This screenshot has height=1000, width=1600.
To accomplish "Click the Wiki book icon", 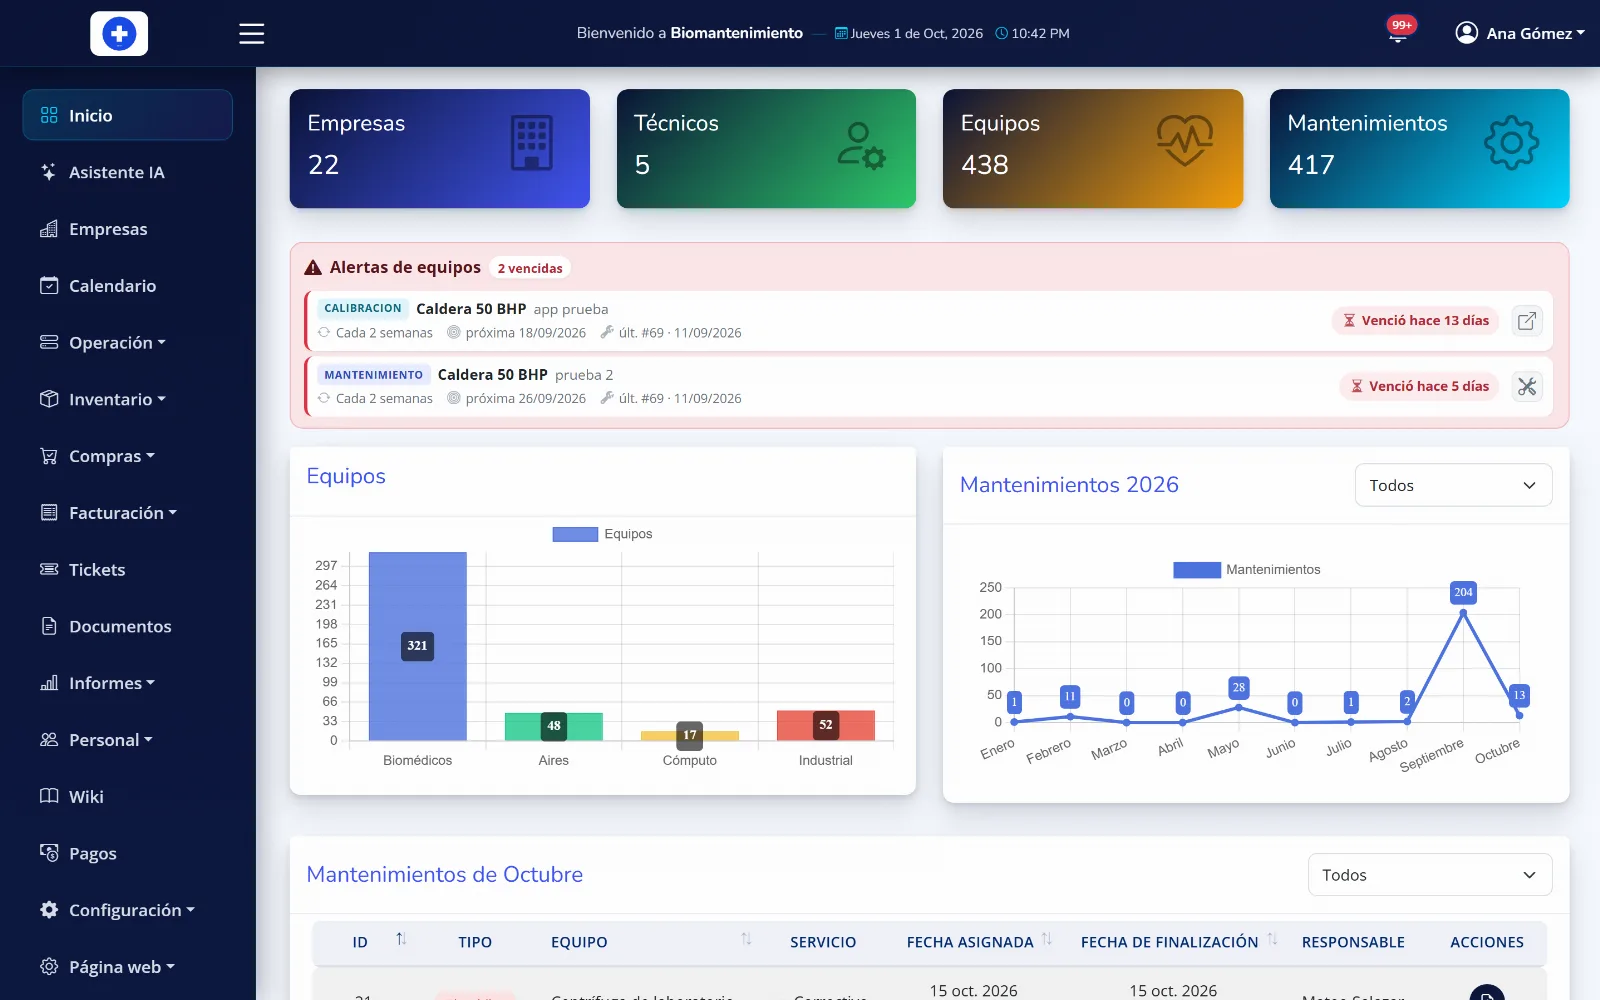I will pos(49,796).
